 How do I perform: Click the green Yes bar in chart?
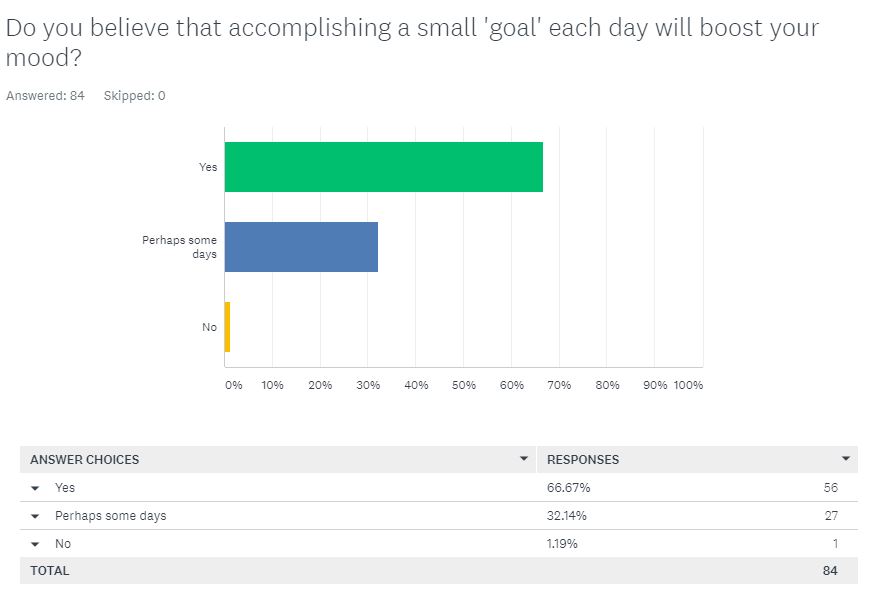pyautogui.click(x=383, y=167)
